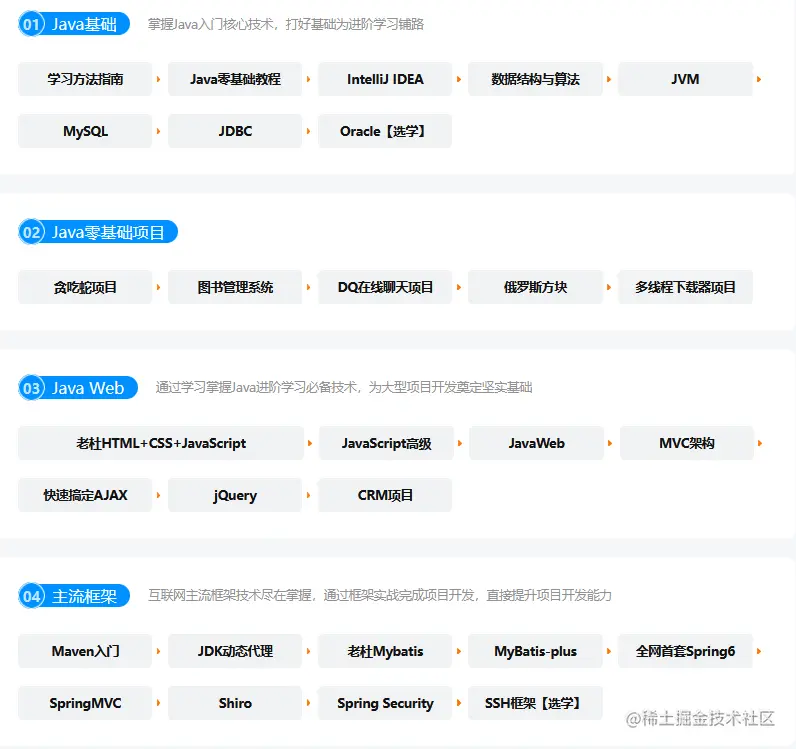Click the Spring Security course box
Screen dimensions: 796x749
coord(385,703)
